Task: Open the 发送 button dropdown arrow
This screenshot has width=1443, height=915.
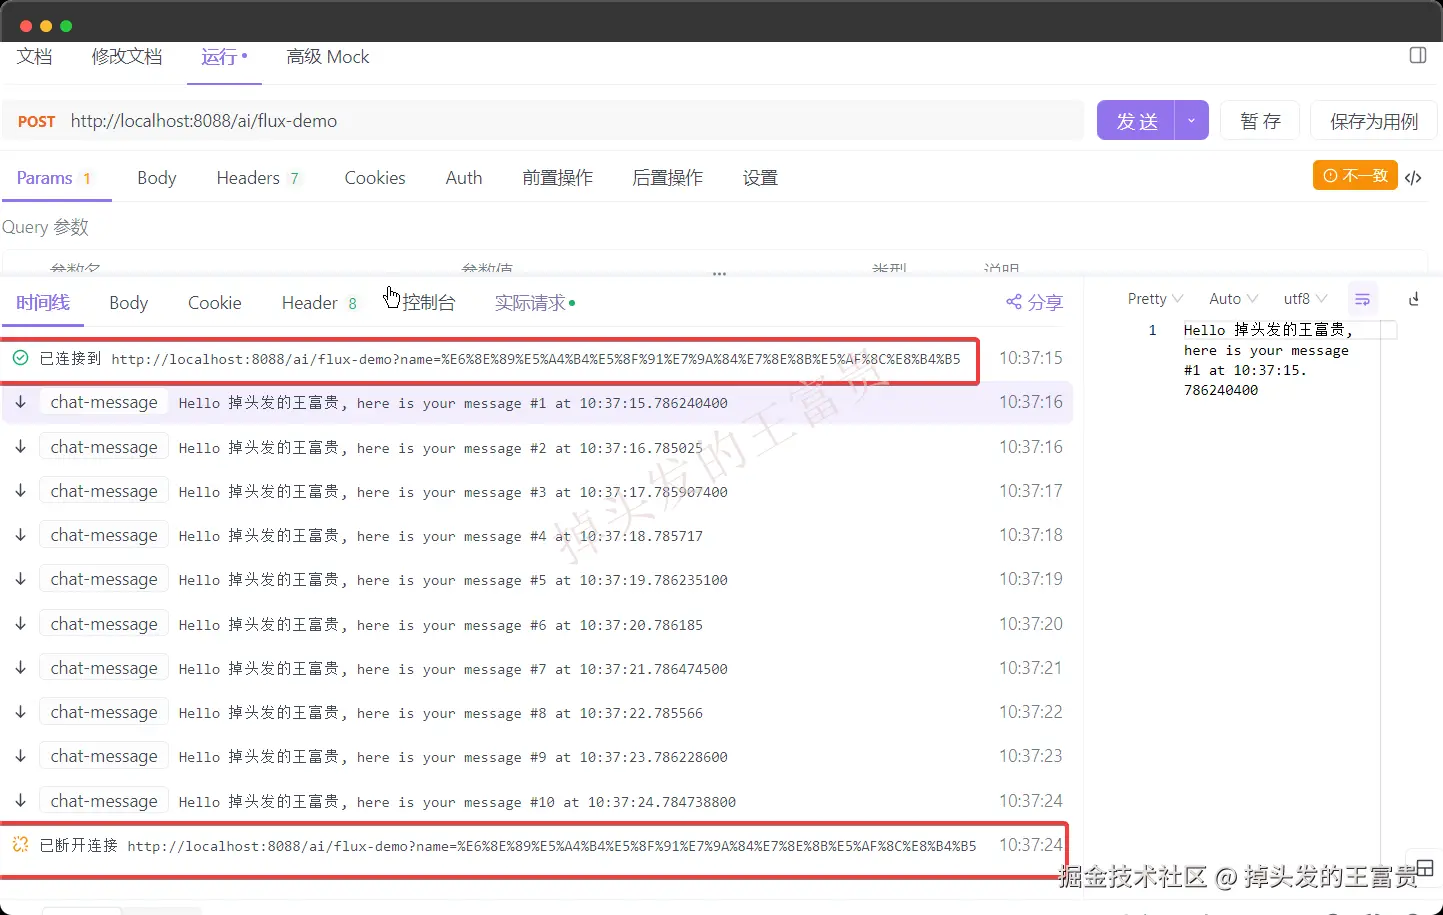Action: tap(1191, 121)
